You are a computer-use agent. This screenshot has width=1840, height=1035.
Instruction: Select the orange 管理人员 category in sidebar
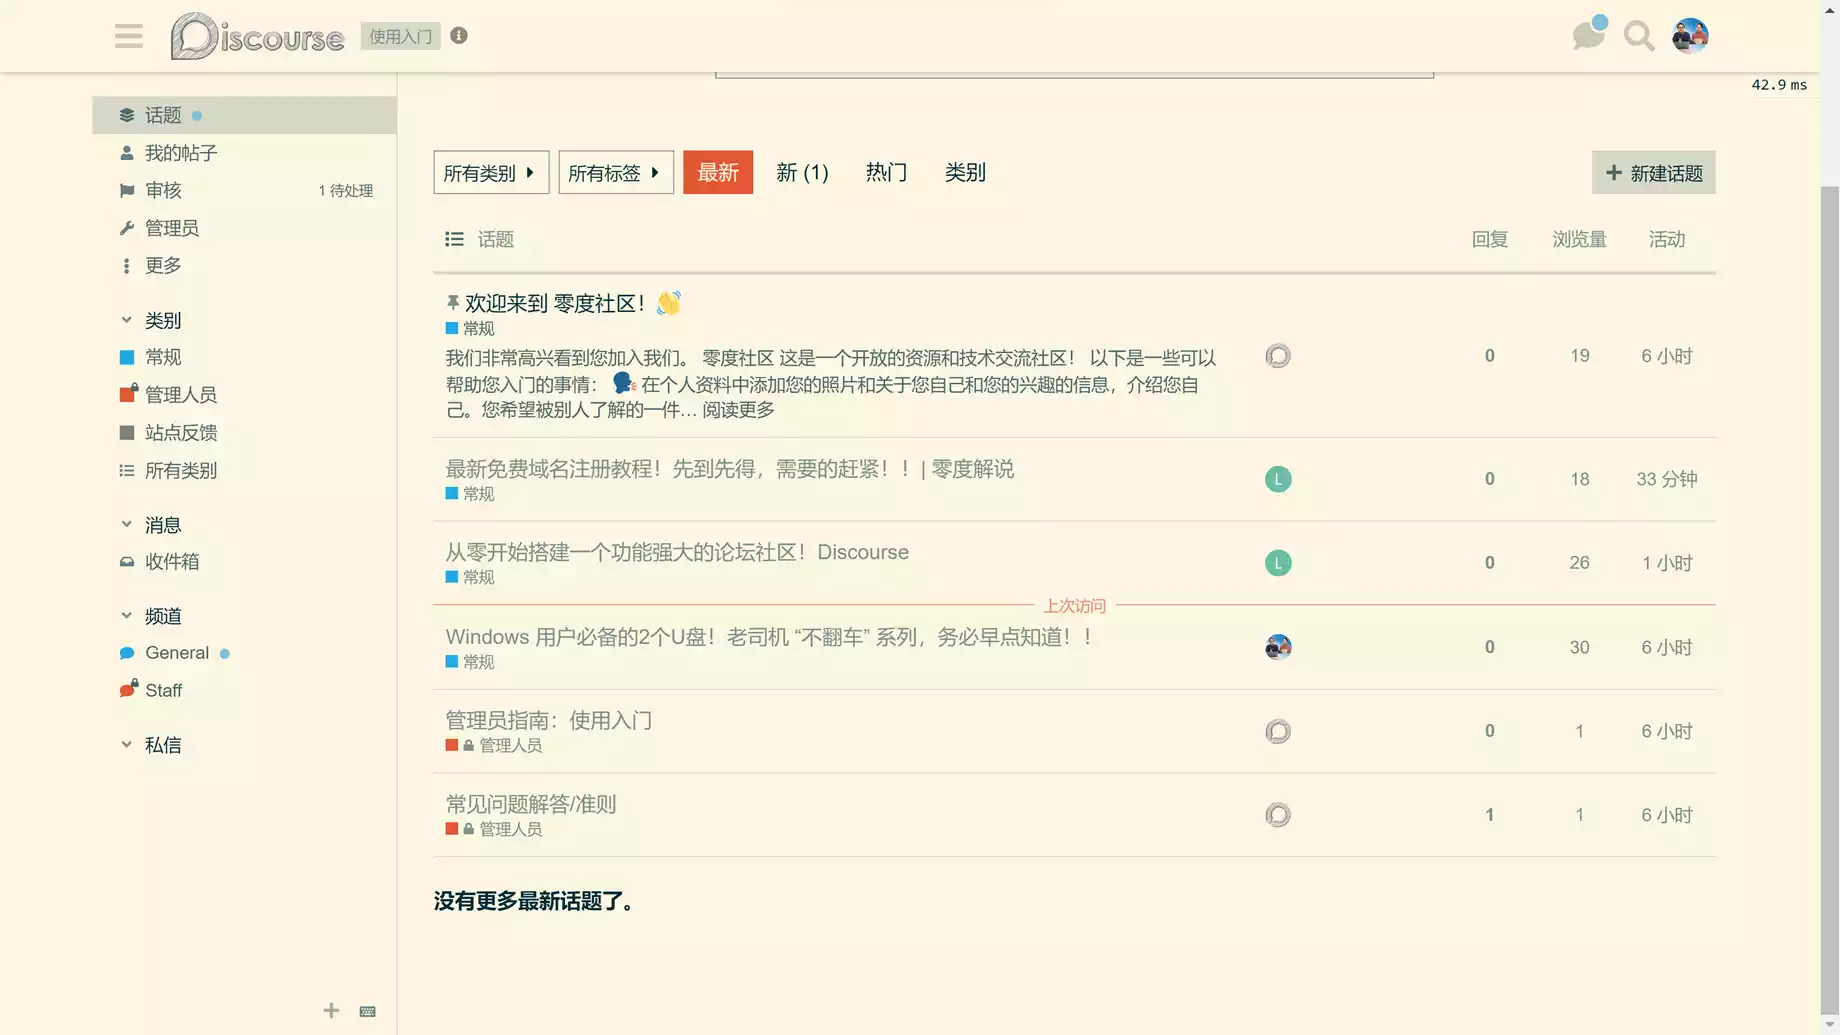click(180, 395)
